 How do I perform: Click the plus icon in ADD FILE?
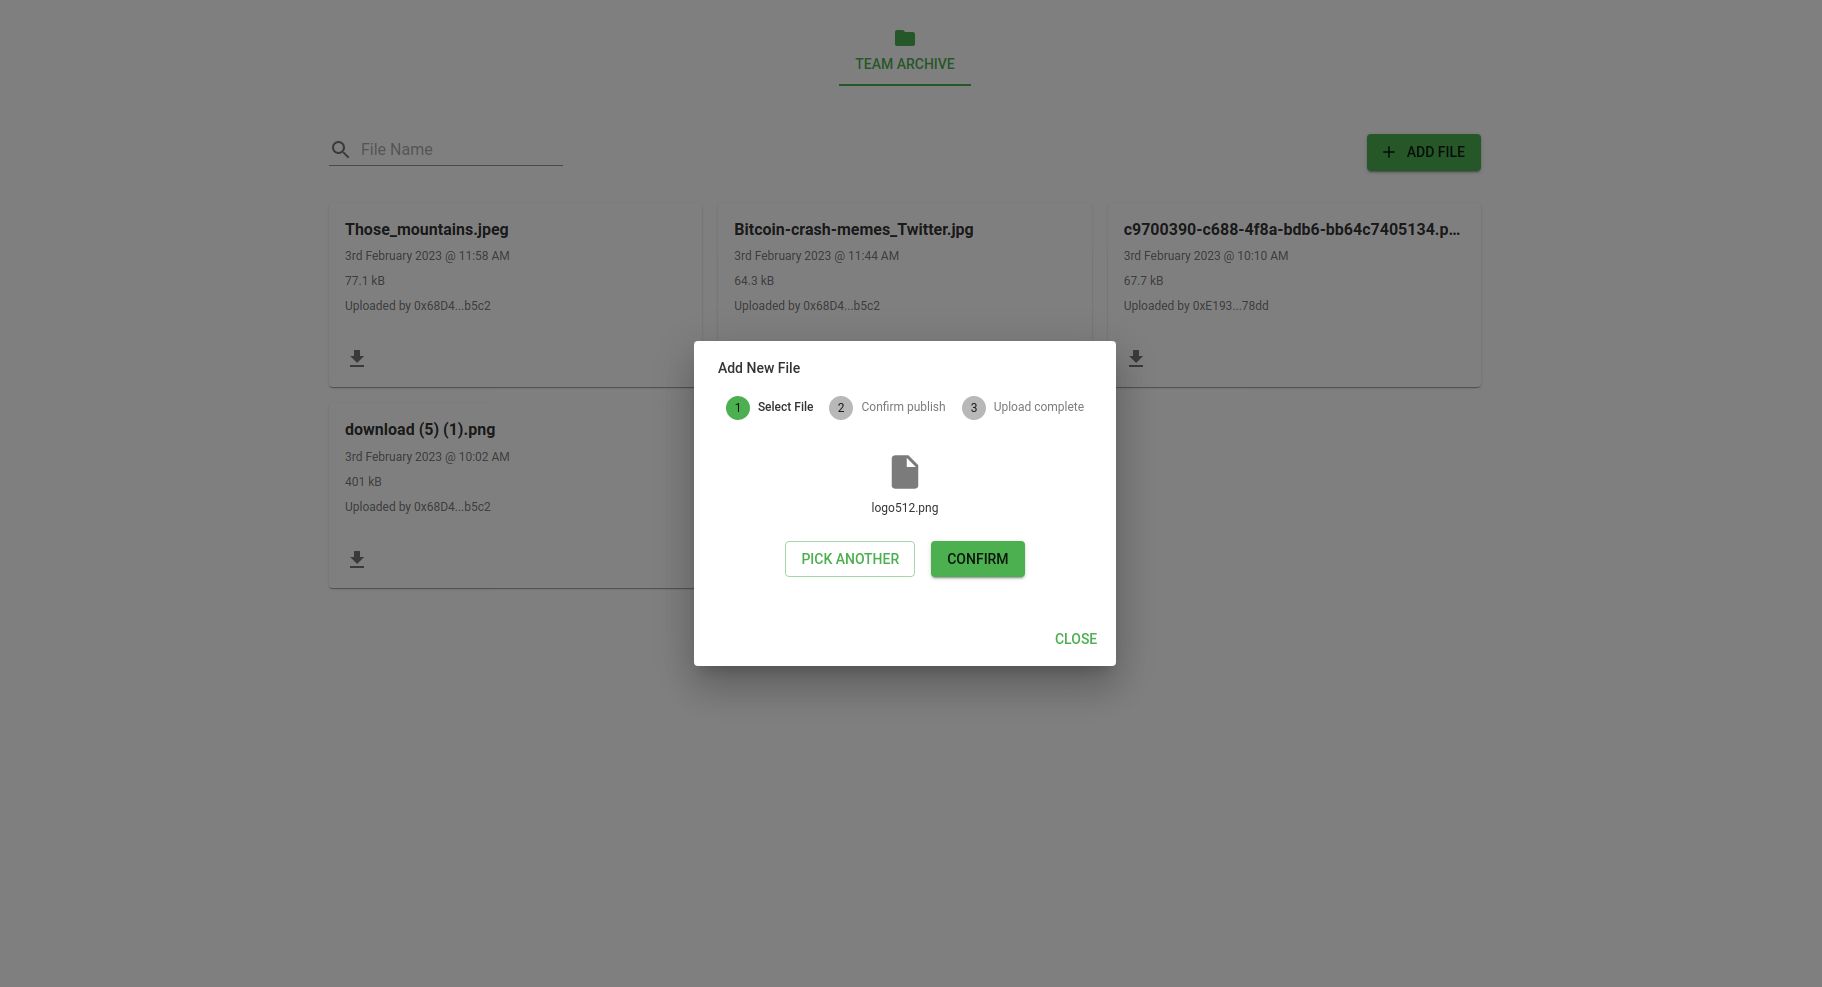[x=1388, y=152]
